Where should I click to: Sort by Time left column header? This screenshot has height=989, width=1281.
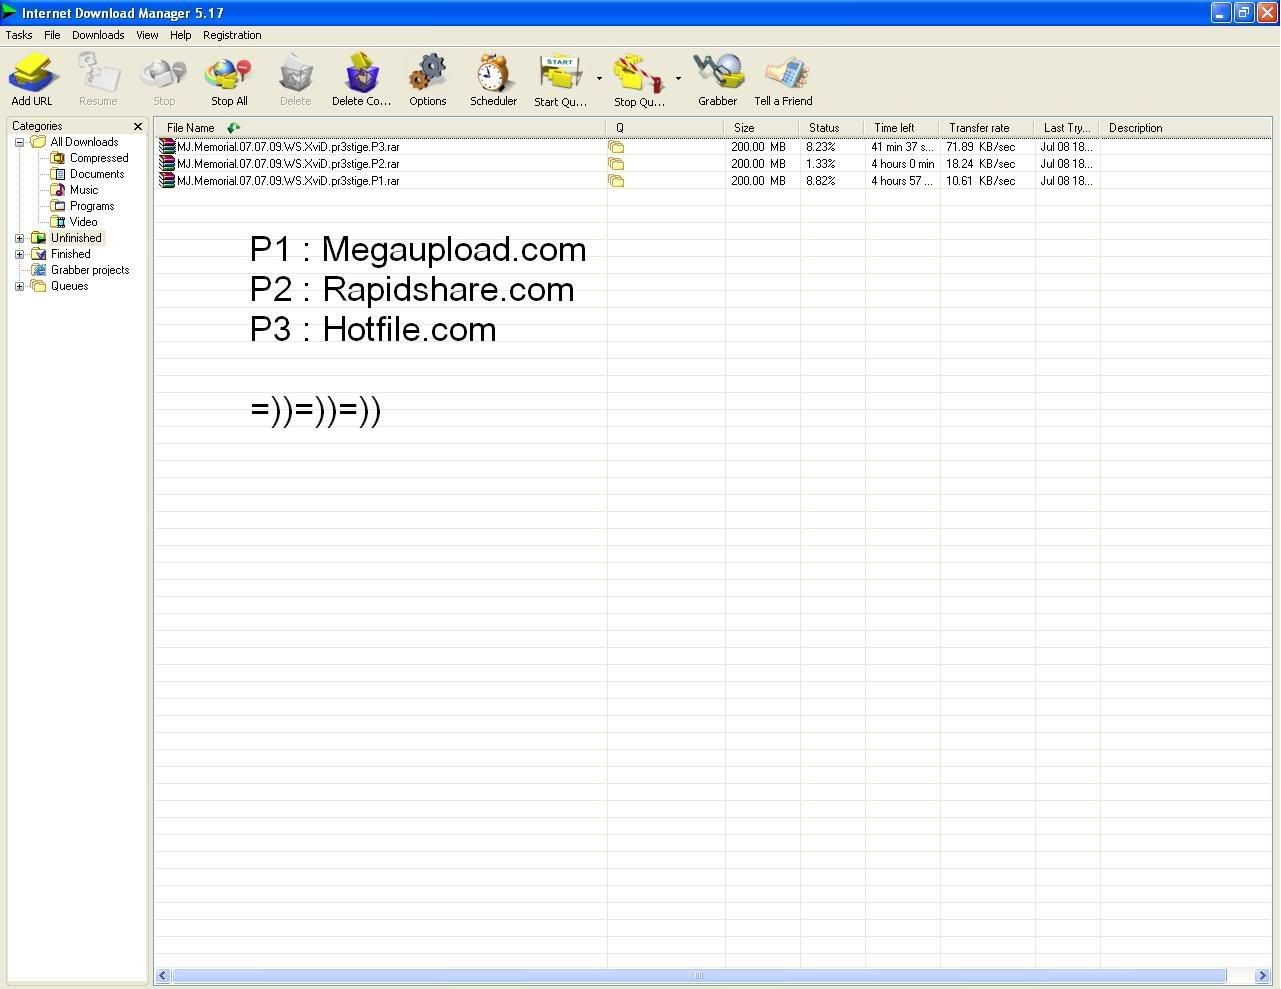tap(902, 128)
